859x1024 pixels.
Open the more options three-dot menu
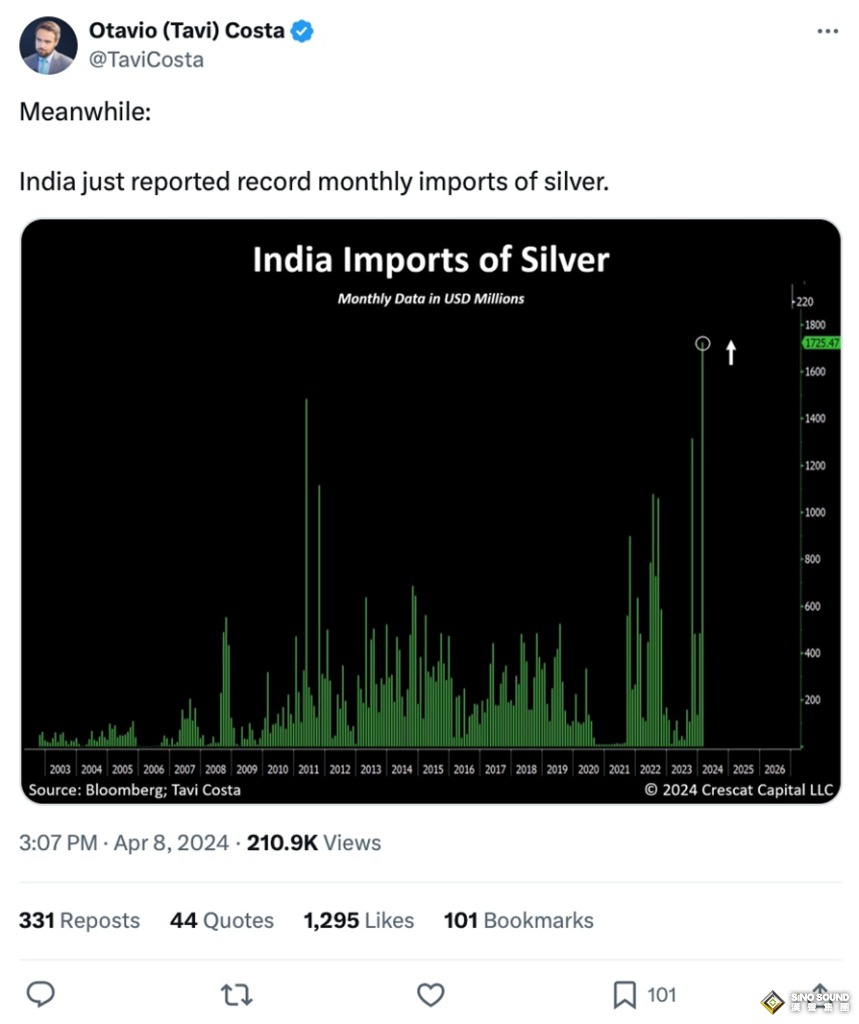[x=827, y=31]
